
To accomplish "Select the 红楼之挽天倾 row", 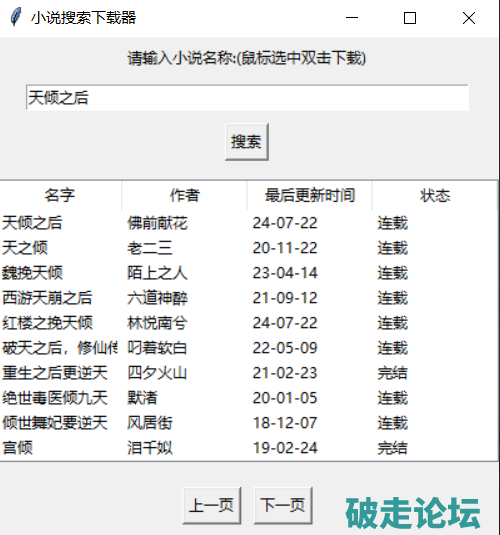I will (x=248, y=323).
